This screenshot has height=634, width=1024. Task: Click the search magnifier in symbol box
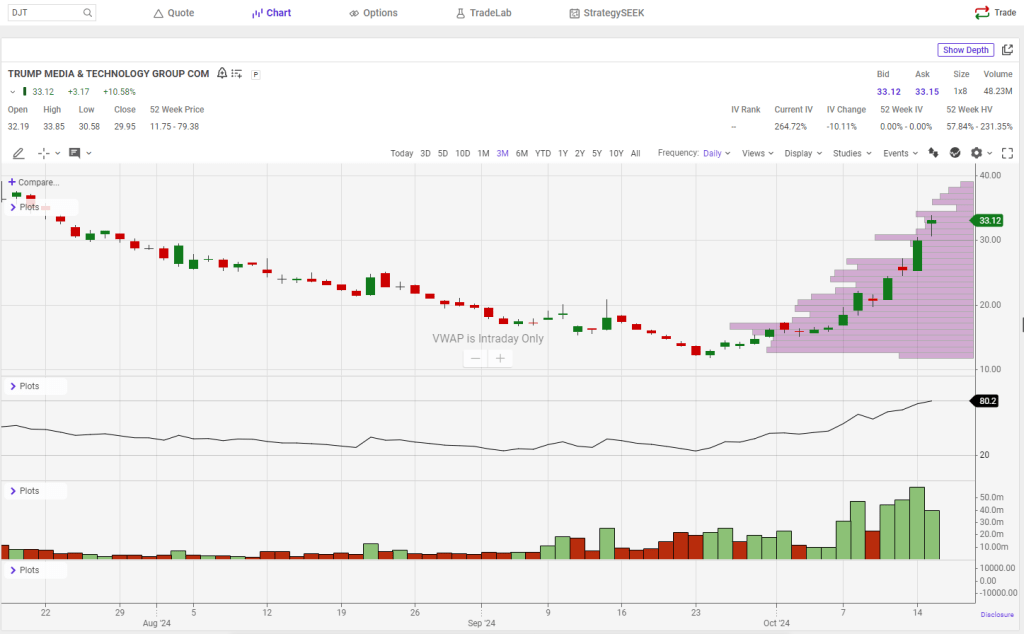click(x=88, y=13)
